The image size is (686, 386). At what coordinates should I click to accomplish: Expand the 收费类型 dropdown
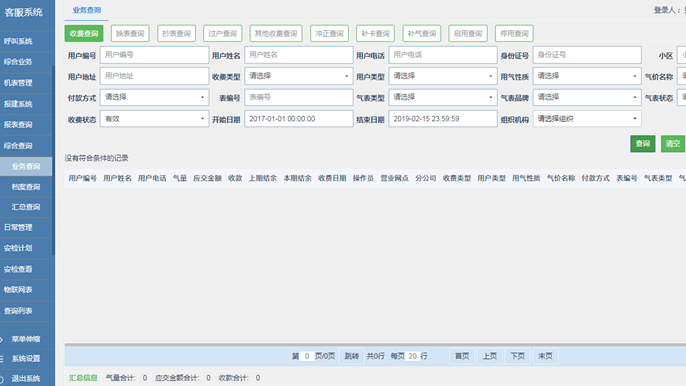(298, 76)
